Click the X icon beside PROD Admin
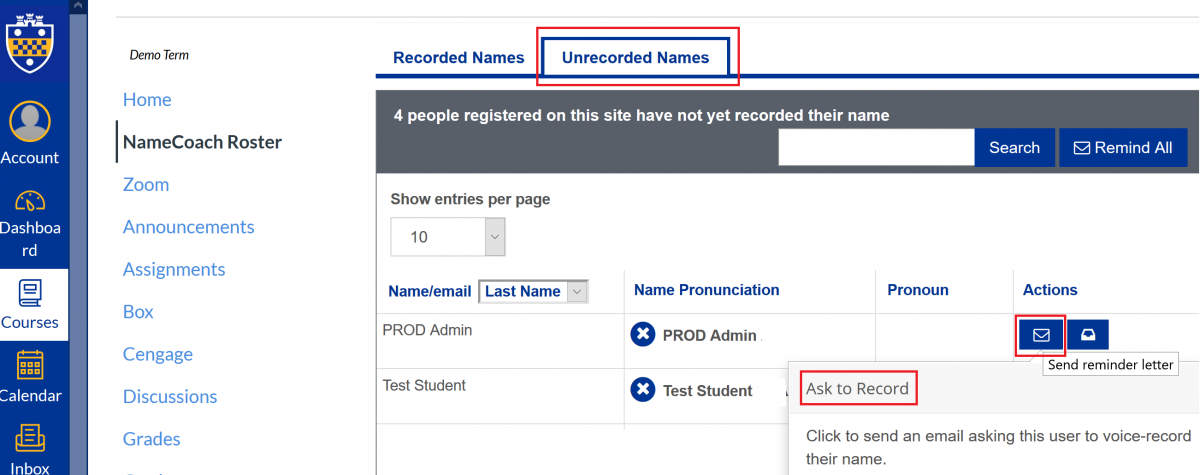Screen dimensions: 1200x475 (643, 335)
